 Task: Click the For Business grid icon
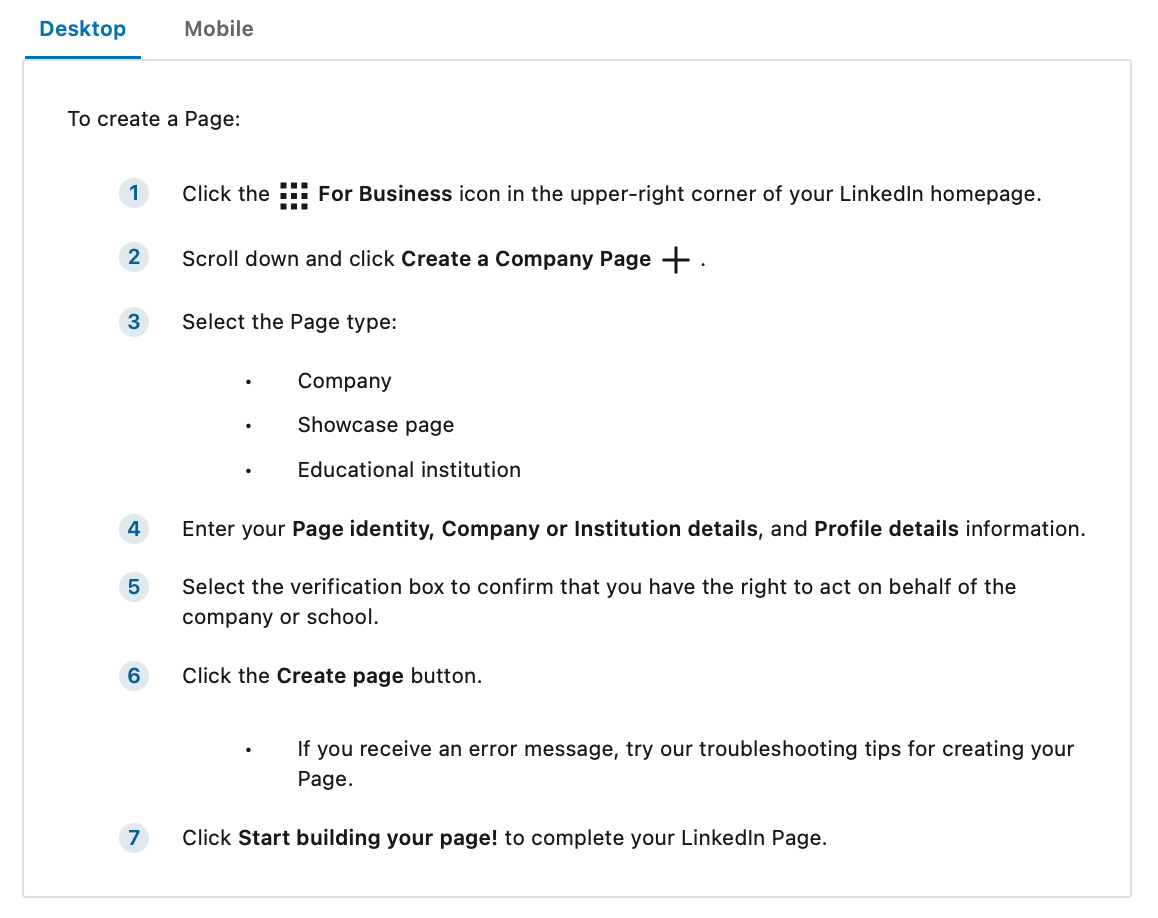point(294,196)
